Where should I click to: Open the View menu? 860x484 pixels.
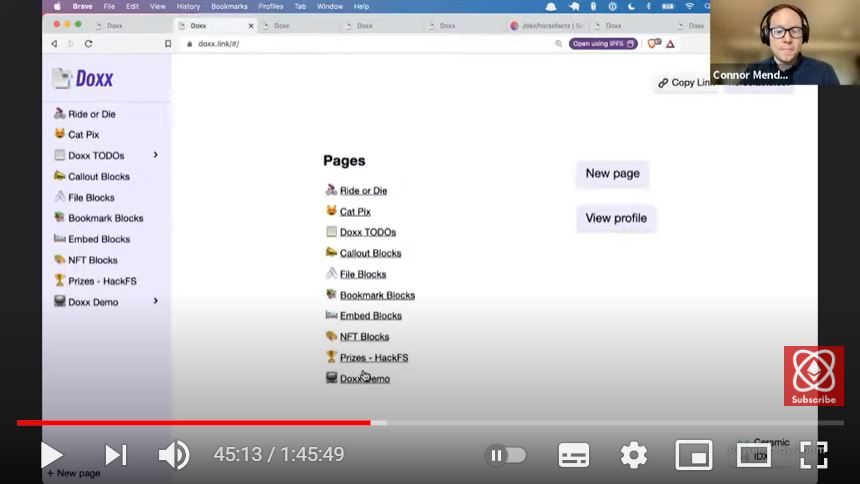pos(157,7)
